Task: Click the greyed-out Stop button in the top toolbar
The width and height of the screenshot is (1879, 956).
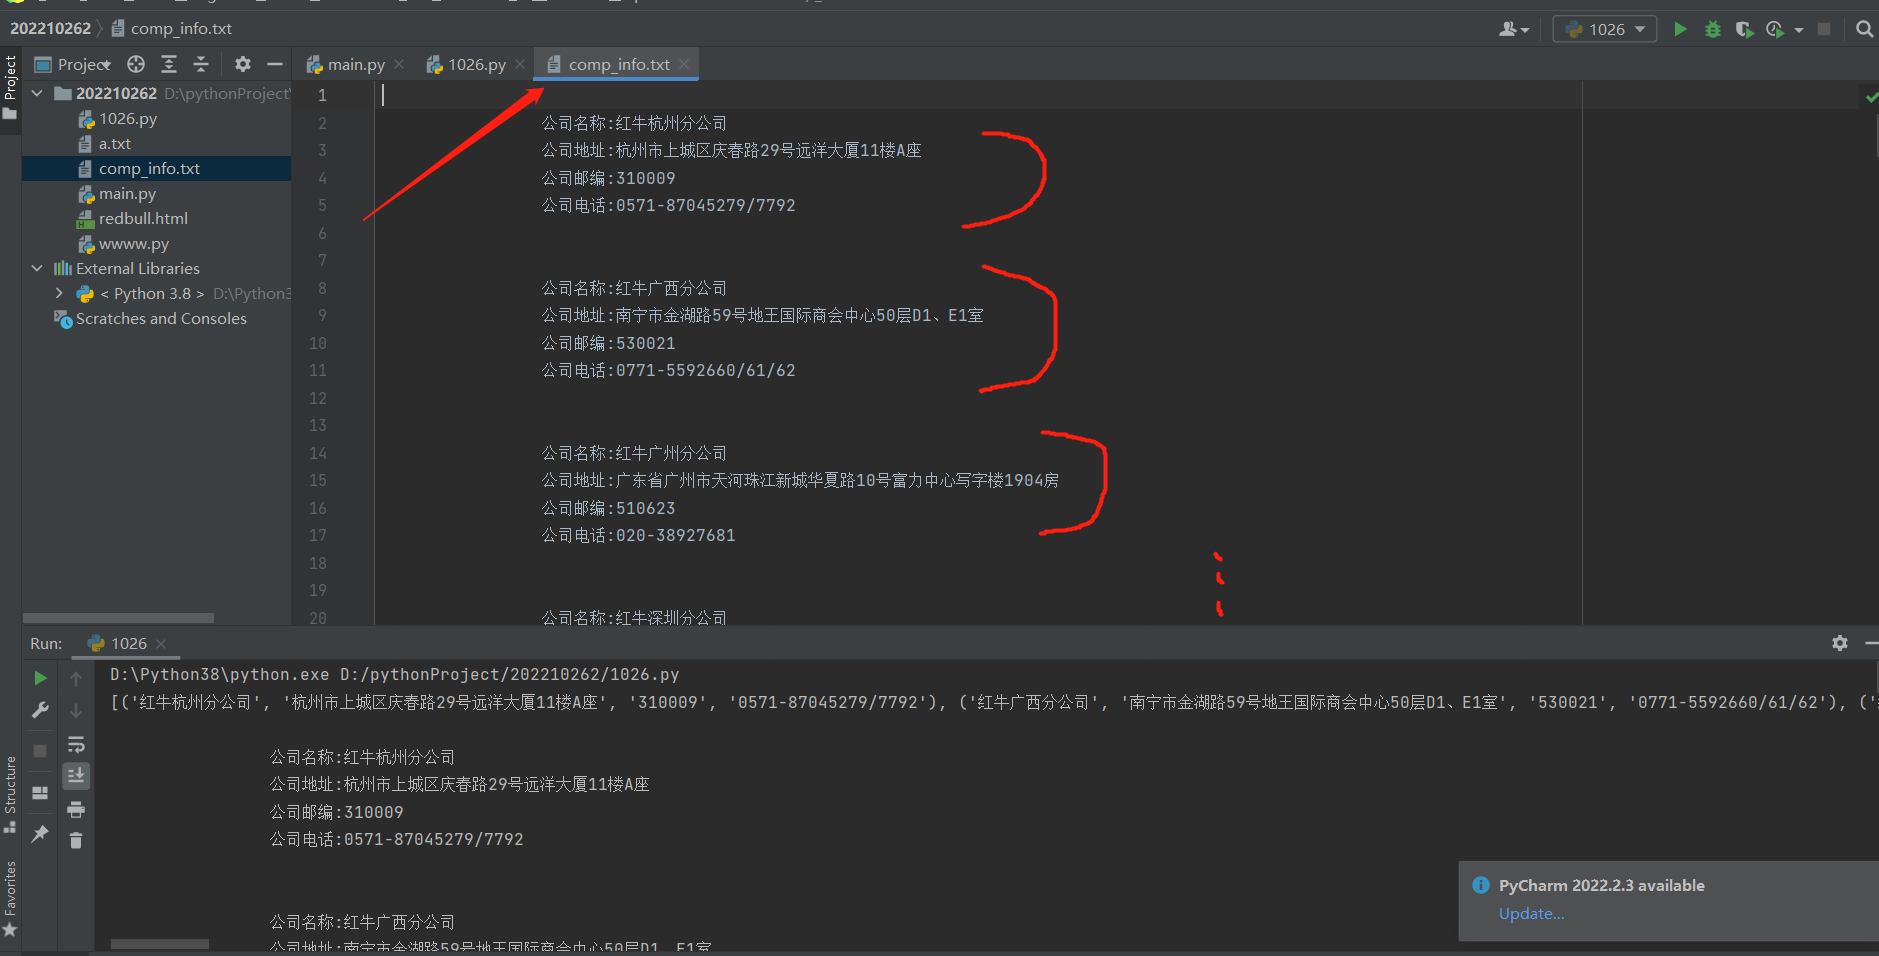Action: (x=1824, y=29)
